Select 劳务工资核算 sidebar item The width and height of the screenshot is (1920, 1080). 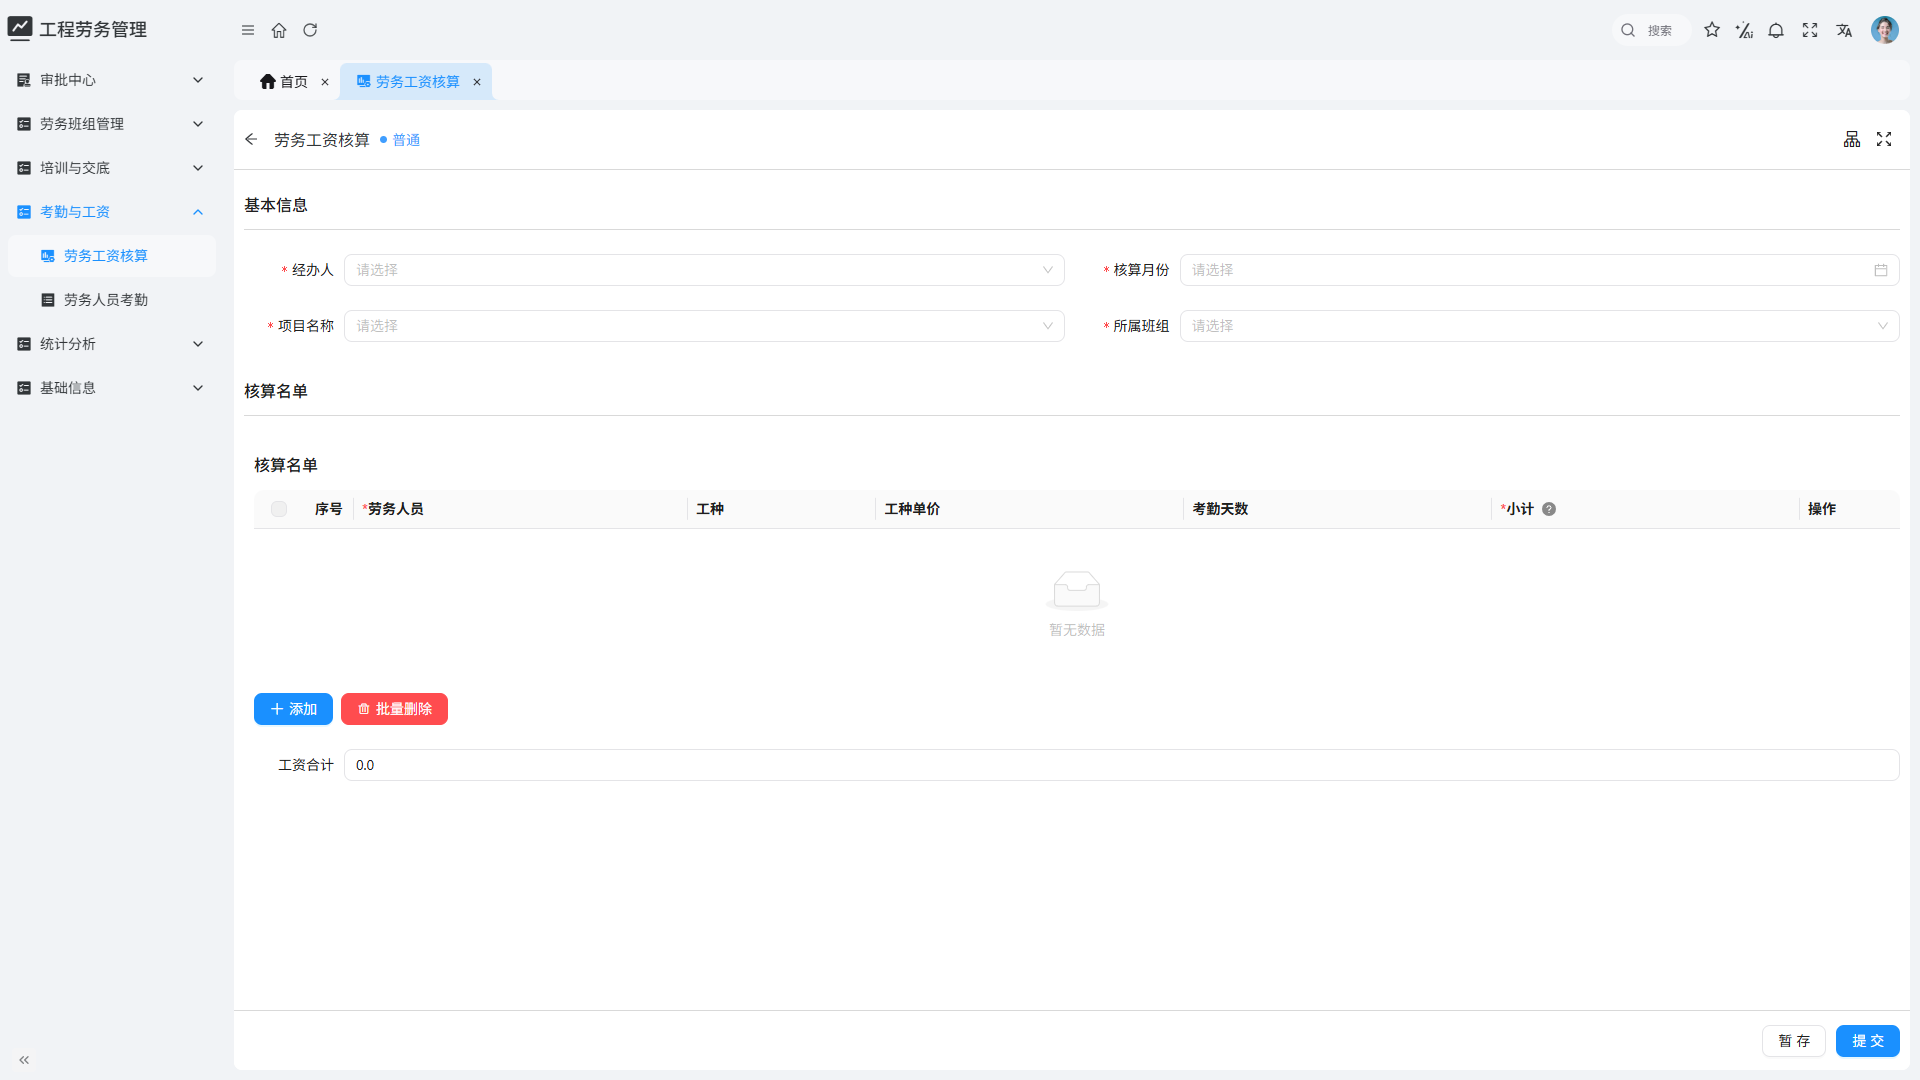112,256
